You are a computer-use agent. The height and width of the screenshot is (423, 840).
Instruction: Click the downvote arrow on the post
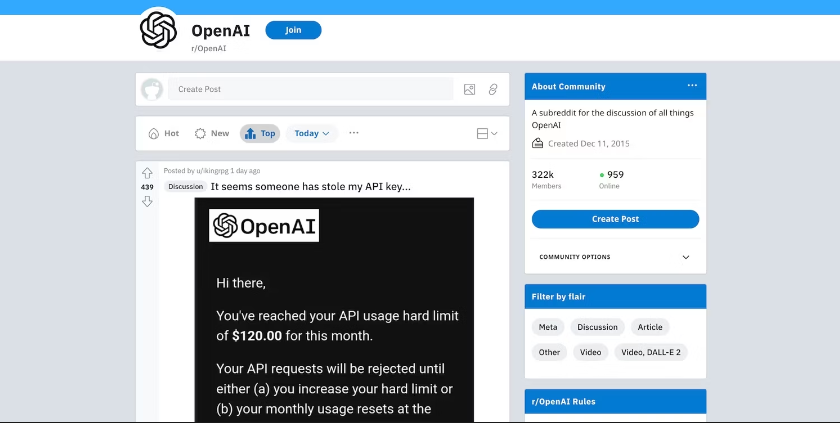tap(147, 201)
